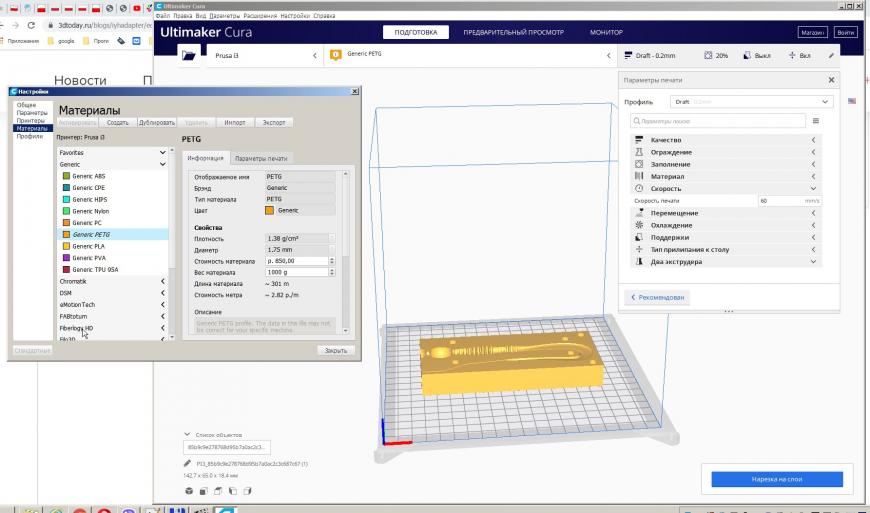Screen dimensions: 870x513
Task: Switch to Предварительный просмотр stage
Action: tap(513, 32)
